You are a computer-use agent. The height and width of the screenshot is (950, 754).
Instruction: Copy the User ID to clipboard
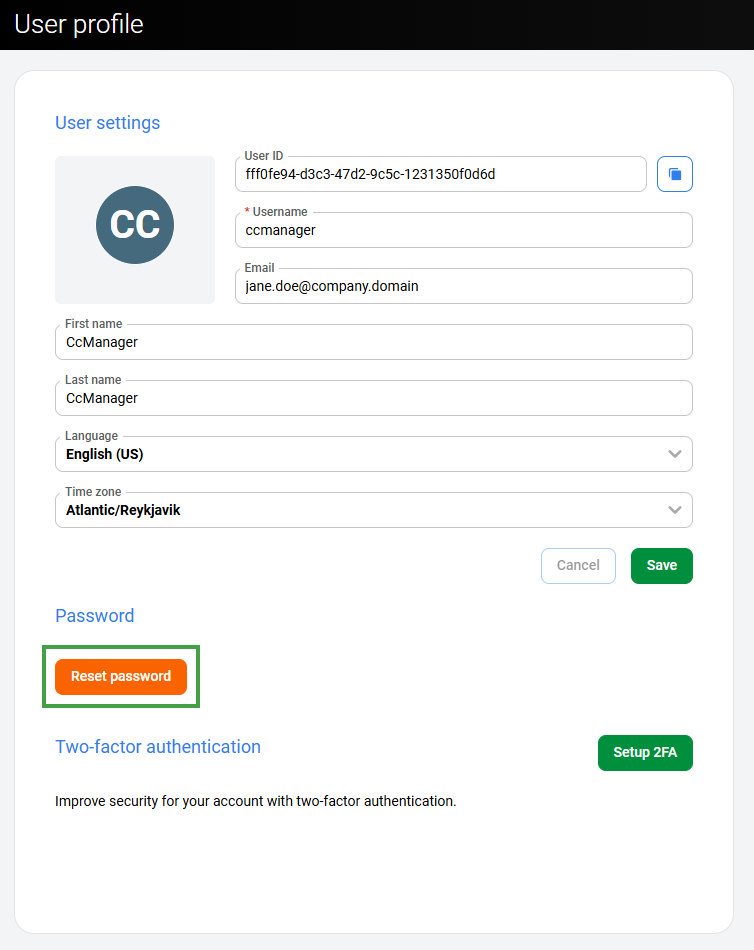coord(675,174)
